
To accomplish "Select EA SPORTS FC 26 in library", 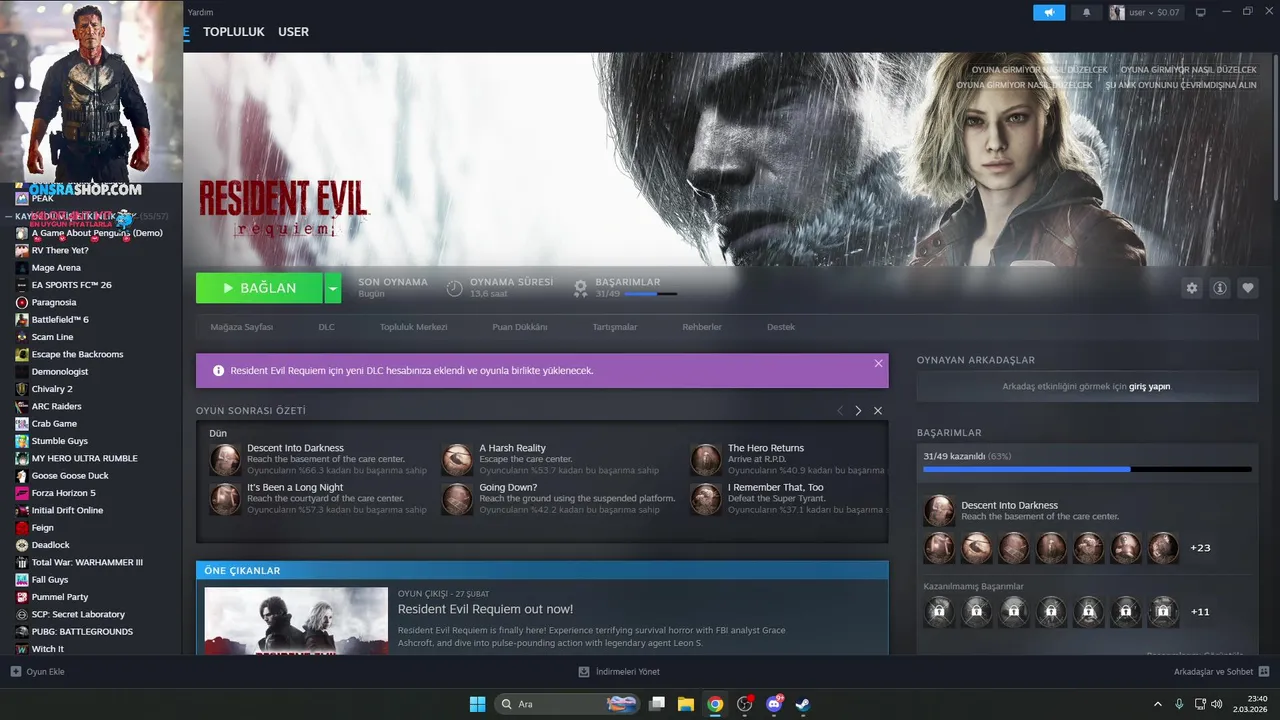I will pyautogui.click(x=71, y=285).
